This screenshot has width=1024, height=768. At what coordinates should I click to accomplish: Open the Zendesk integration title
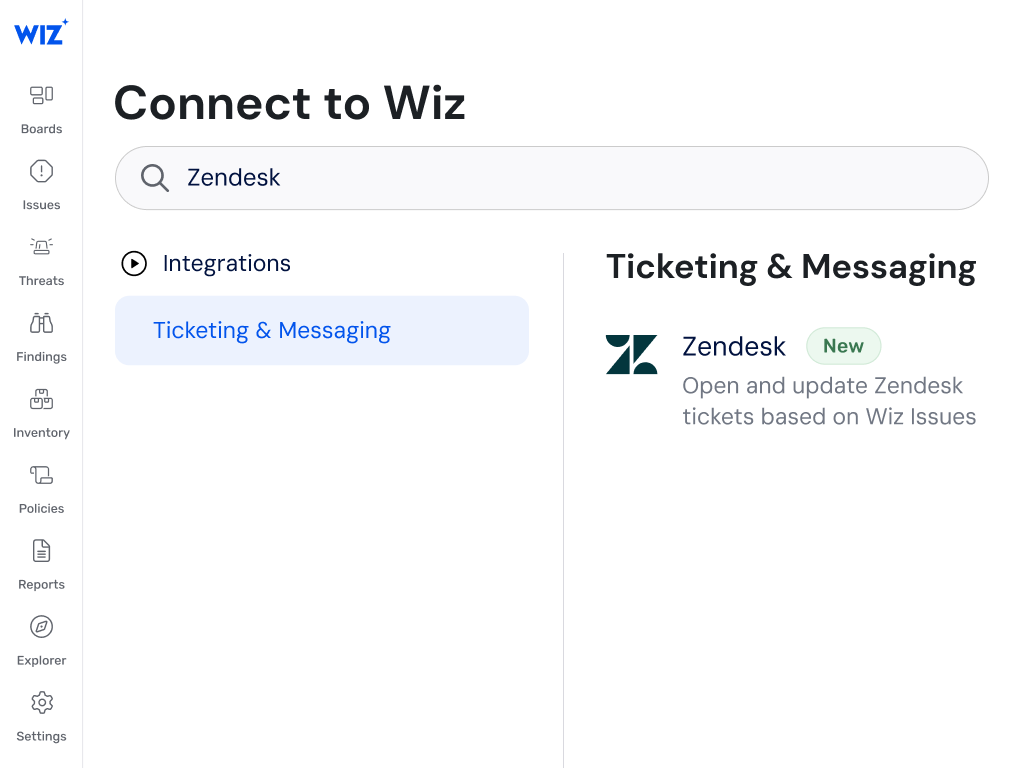click(x=734, y=347)
